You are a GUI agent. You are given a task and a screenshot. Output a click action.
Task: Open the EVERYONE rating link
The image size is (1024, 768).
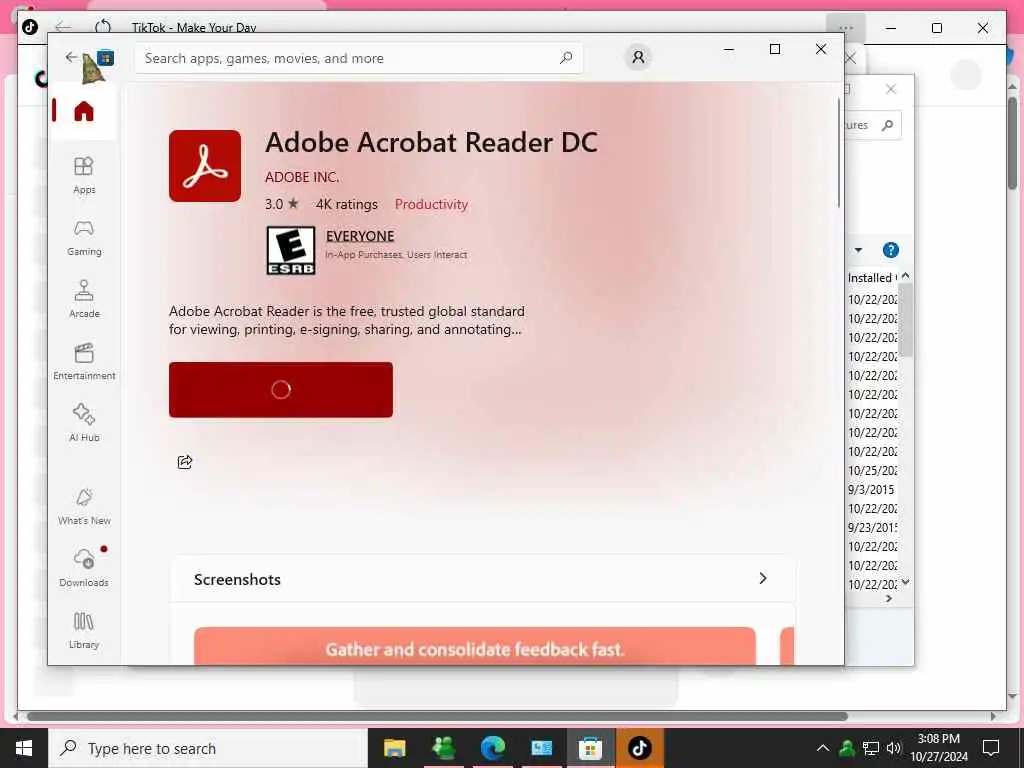(x=360, y=236)
